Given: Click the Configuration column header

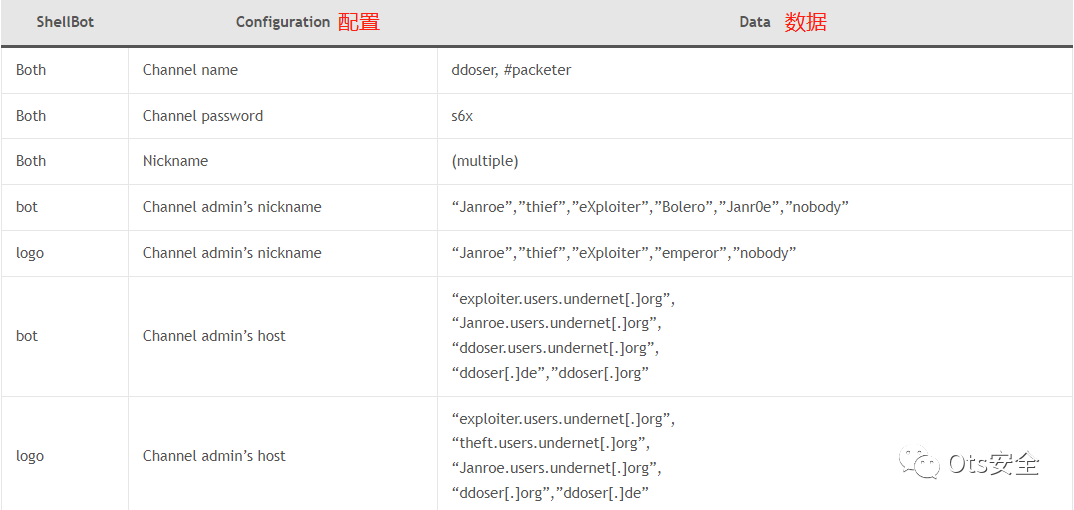Looking at the screenshot, I should (283, 22).
